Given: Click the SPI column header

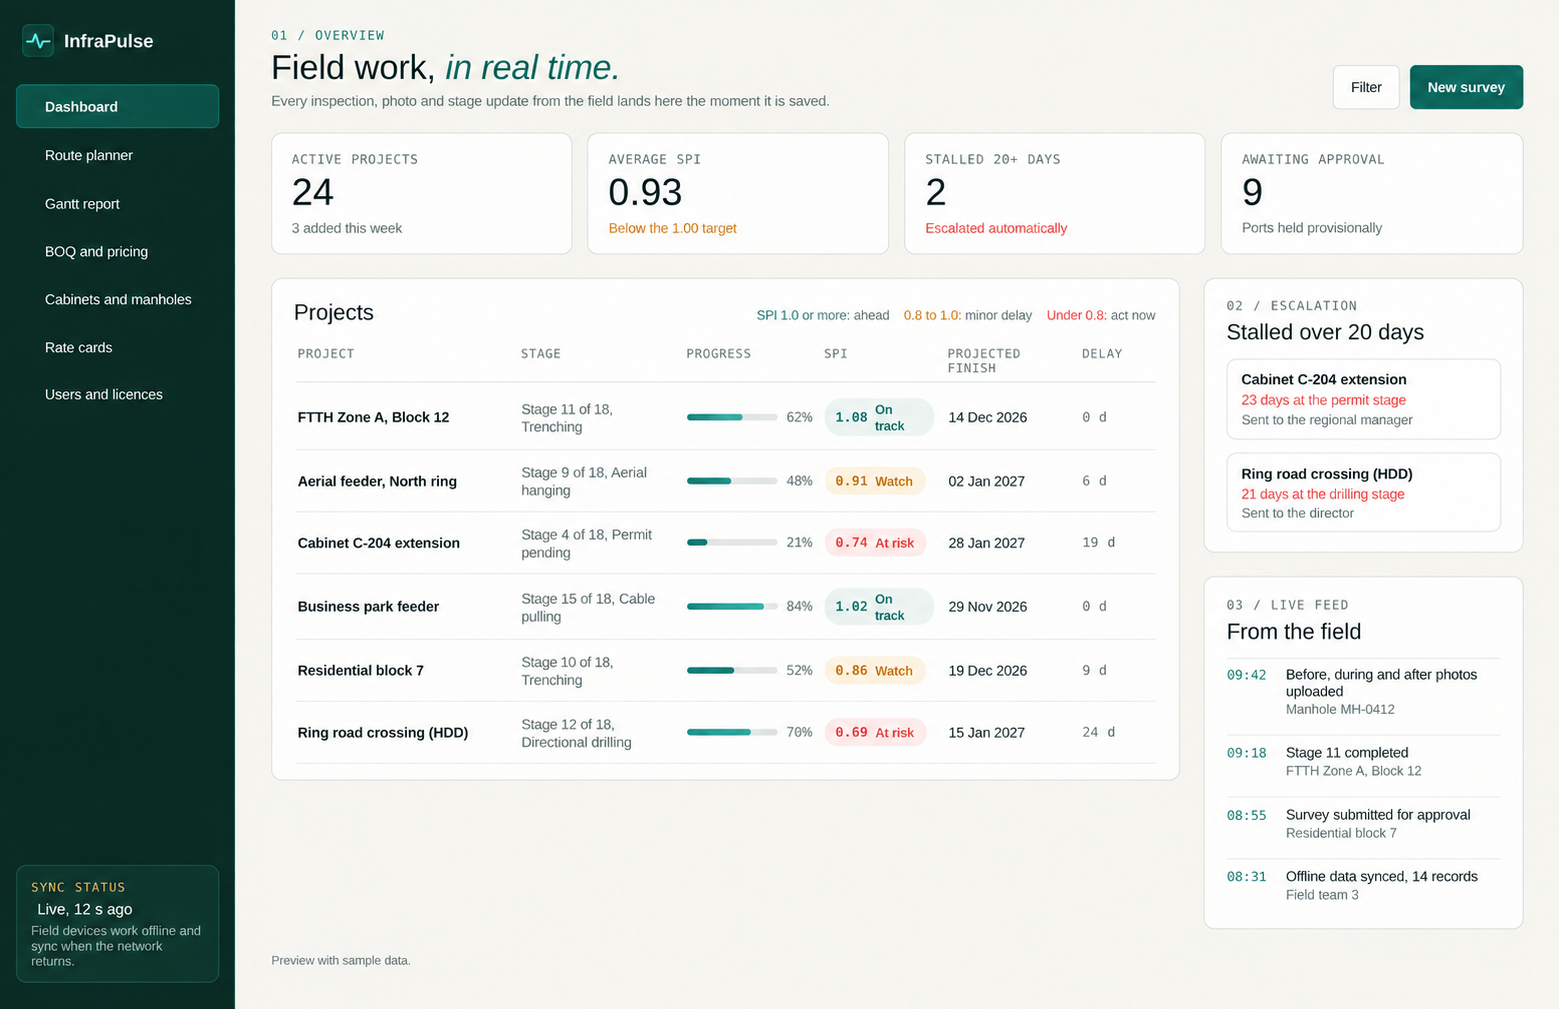Looking at the screenshot, I should click(x=836, y=354).
